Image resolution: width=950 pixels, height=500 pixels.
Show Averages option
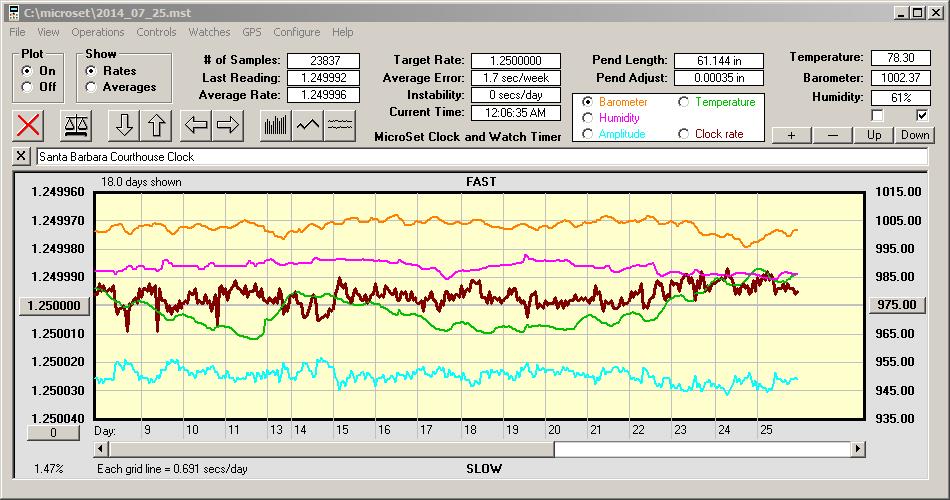click(91, 87)
